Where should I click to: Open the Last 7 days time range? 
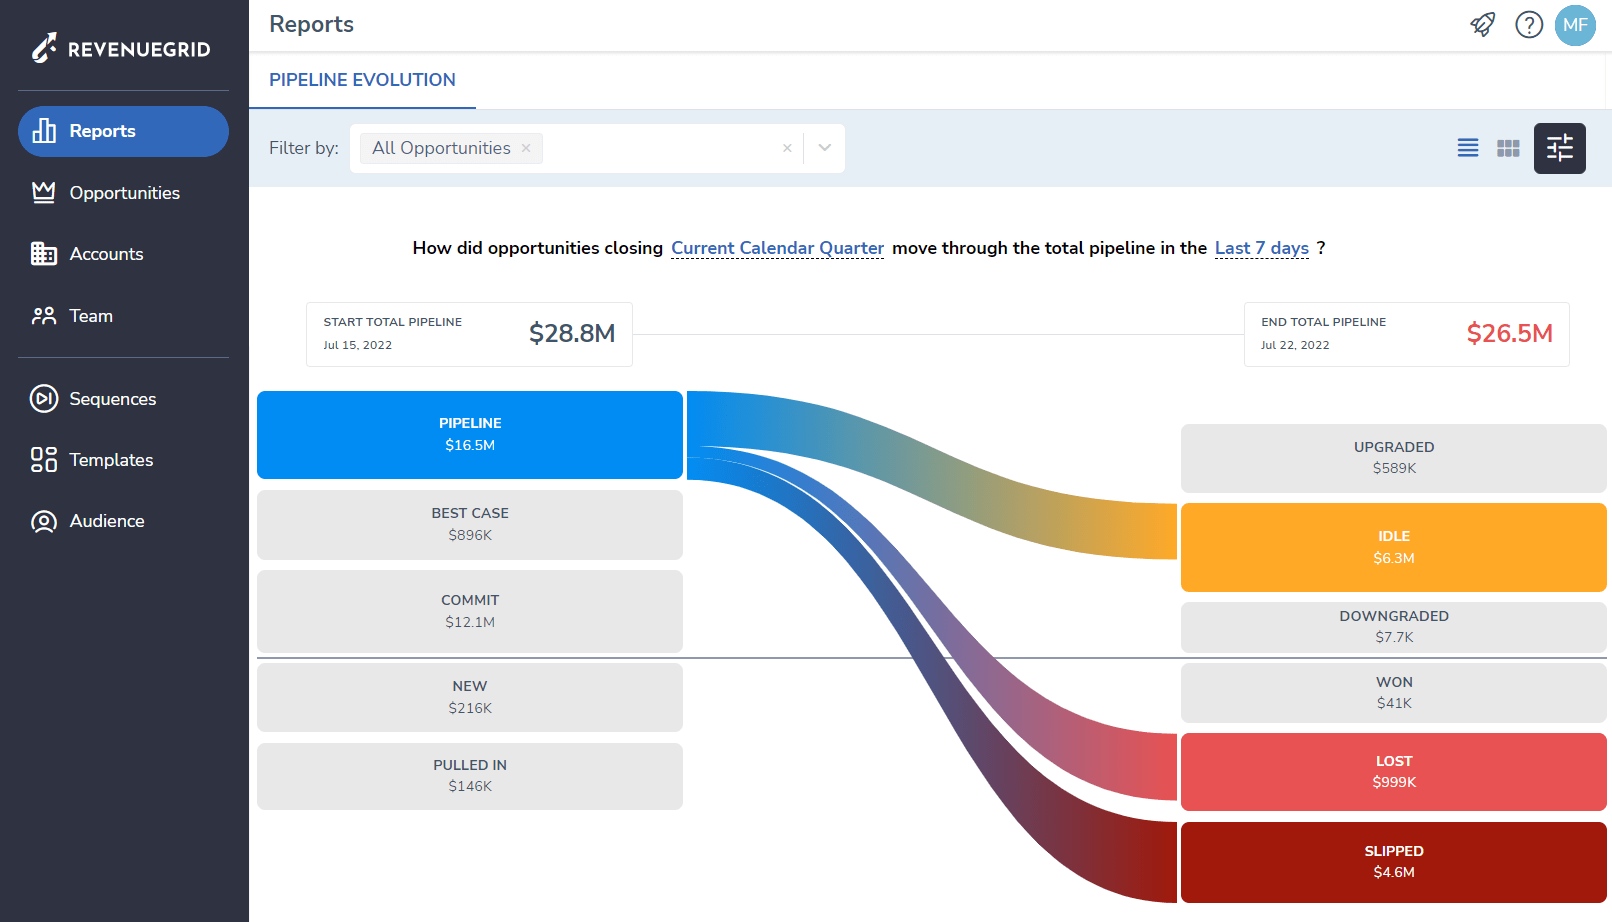pos(1261,248)
